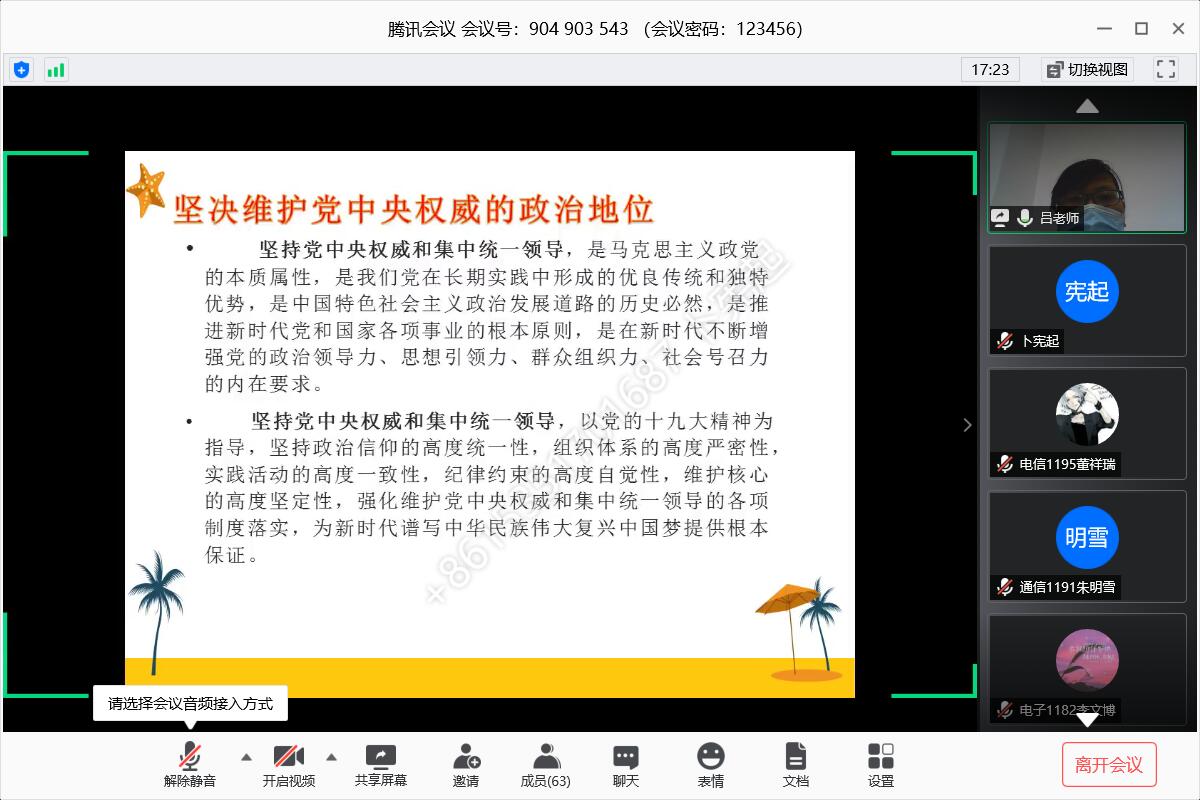The image size is (1200, 800).
Task: Collapse the participant sidebar with the chevron
Action: (x=967, y=425)
